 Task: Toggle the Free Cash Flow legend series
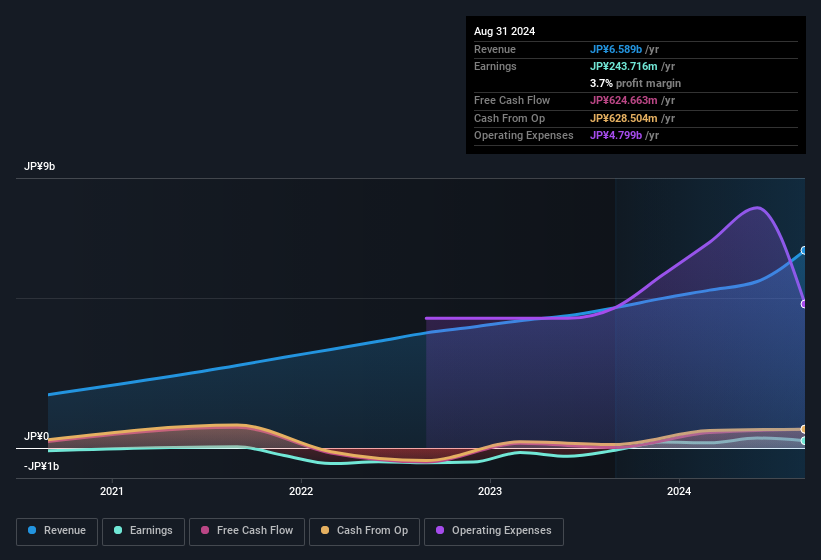(247, 531)
